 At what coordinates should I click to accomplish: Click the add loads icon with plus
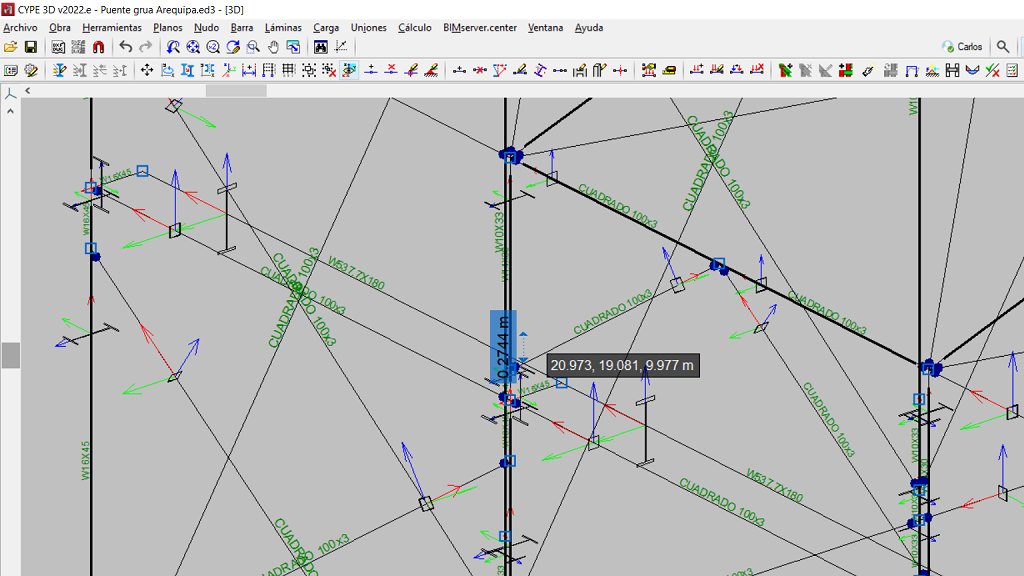(x=697, y=70)
